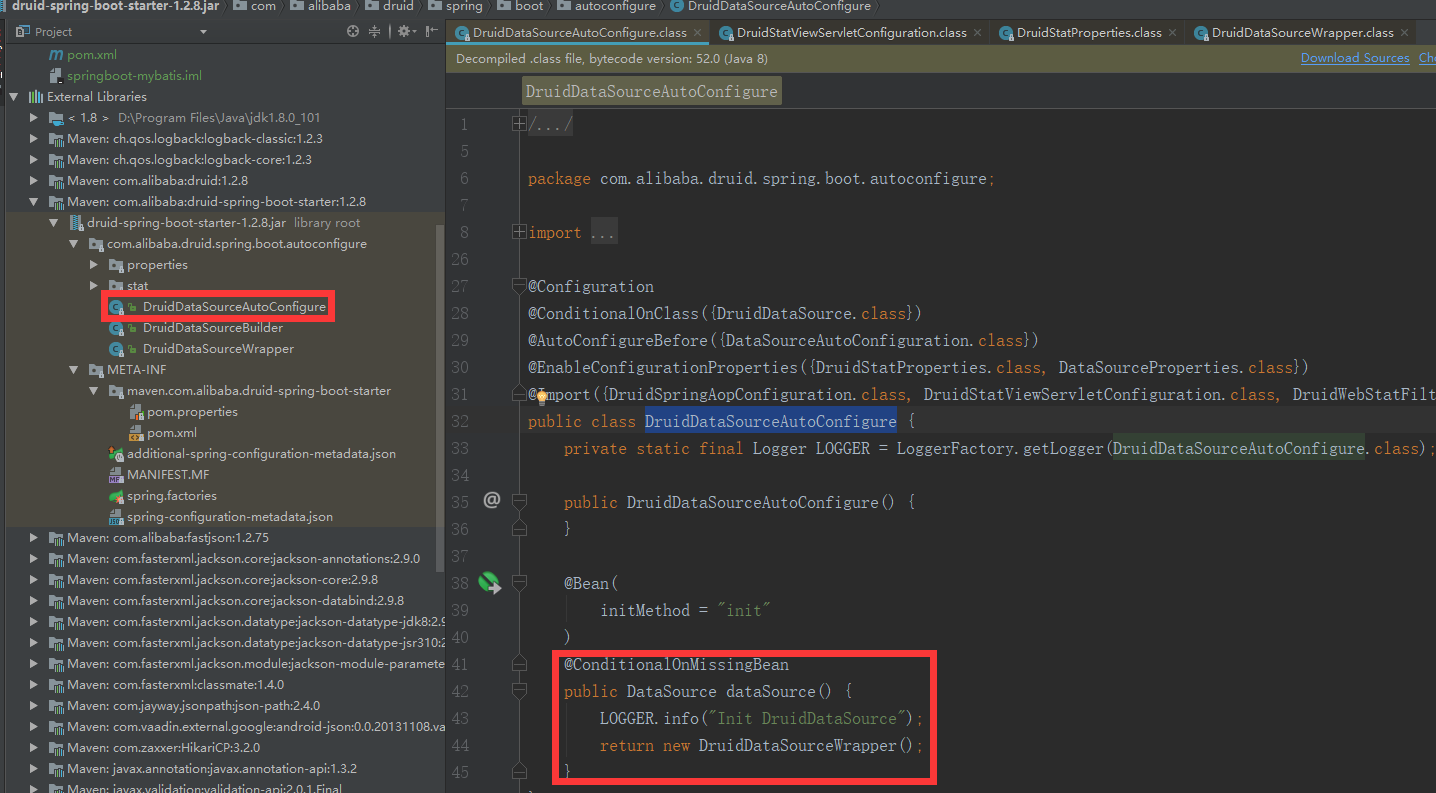Click the DruidDataSourceWrapper class icon in tree
Screen dimensions: 1436x793
(x=116, y=349)
